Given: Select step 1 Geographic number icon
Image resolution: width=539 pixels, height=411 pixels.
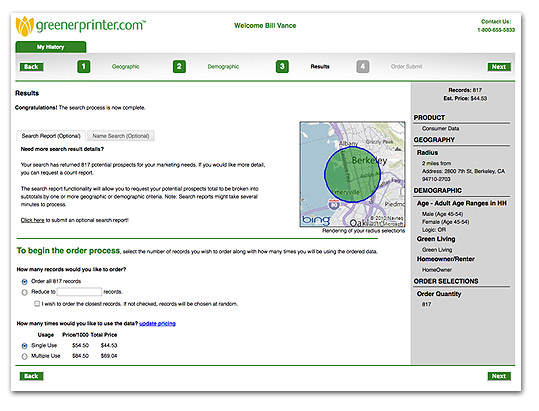Looking at the screenshot, I should tap(84, 66).
